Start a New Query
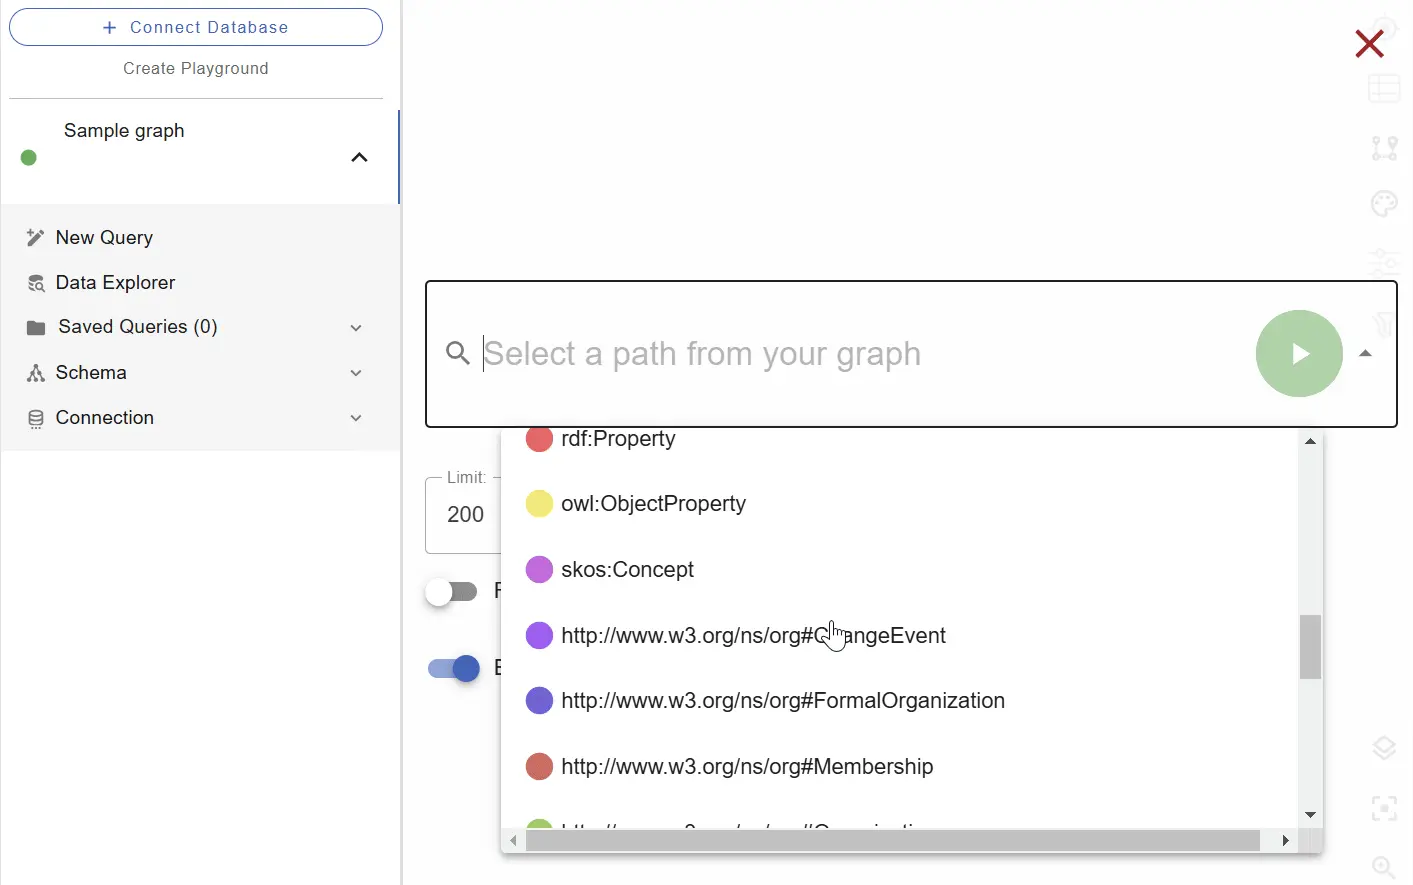Image resolution: width=1413 pixels, height=885 pixels. 104,237
